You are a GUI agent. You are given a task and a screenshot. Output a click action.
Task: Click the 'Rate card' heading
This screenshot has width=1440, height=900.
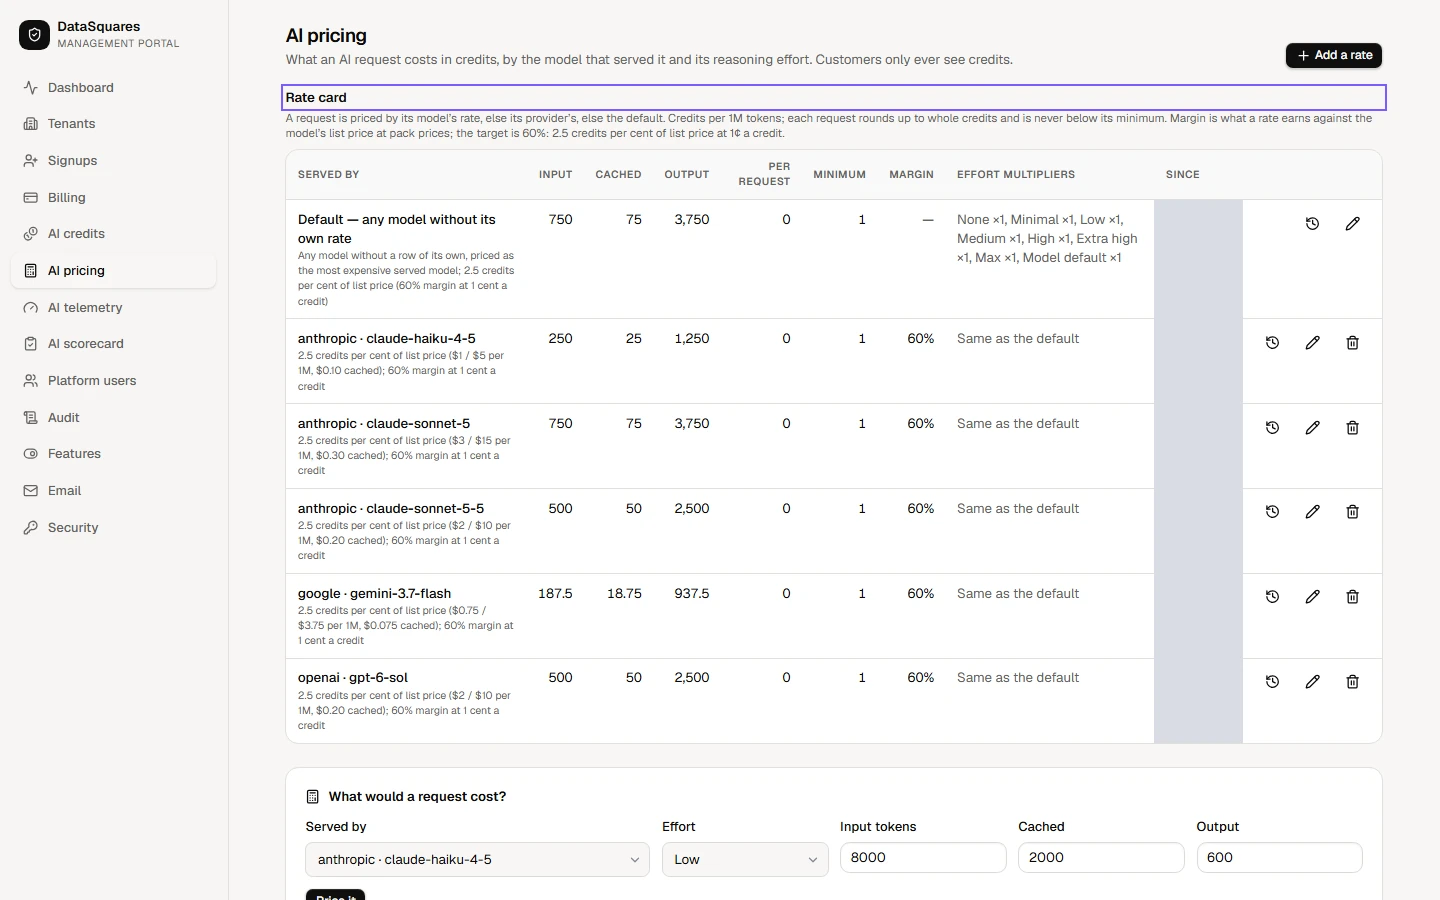click(x=316, y=98)
